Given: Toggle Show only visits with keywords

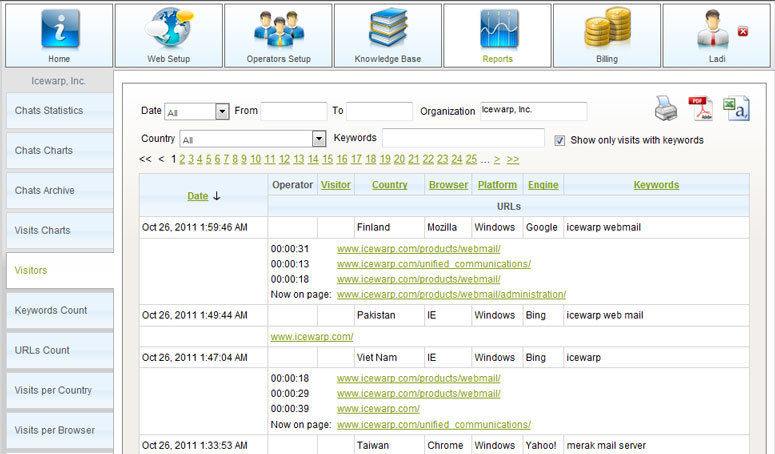Looking at the screenshot, I should coord(560,141).
